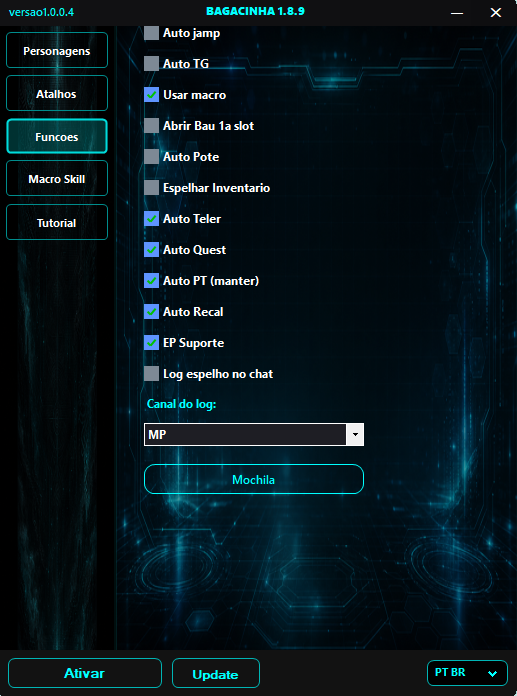The width and height of the screenshot is (517, 696).
Task: Enable the Auto jamp checkbox
Action: pos(151,33)
